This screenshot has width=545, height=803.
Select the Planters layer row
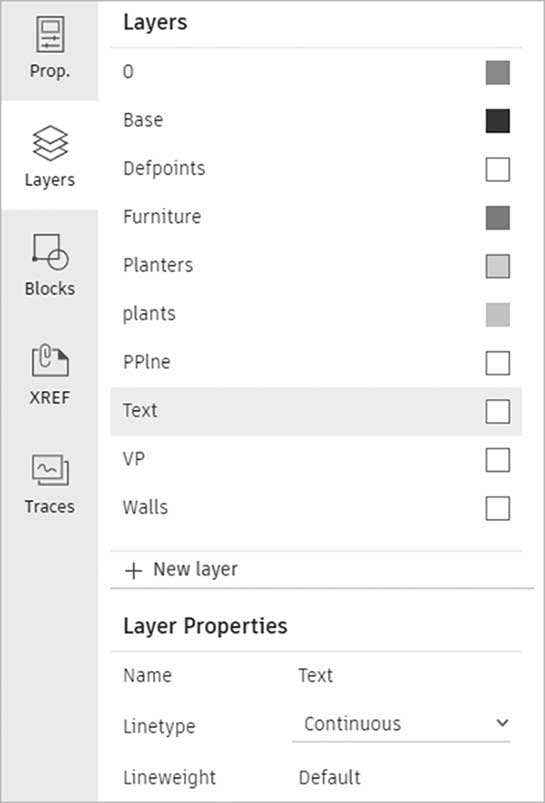click(x=316, y=266)
